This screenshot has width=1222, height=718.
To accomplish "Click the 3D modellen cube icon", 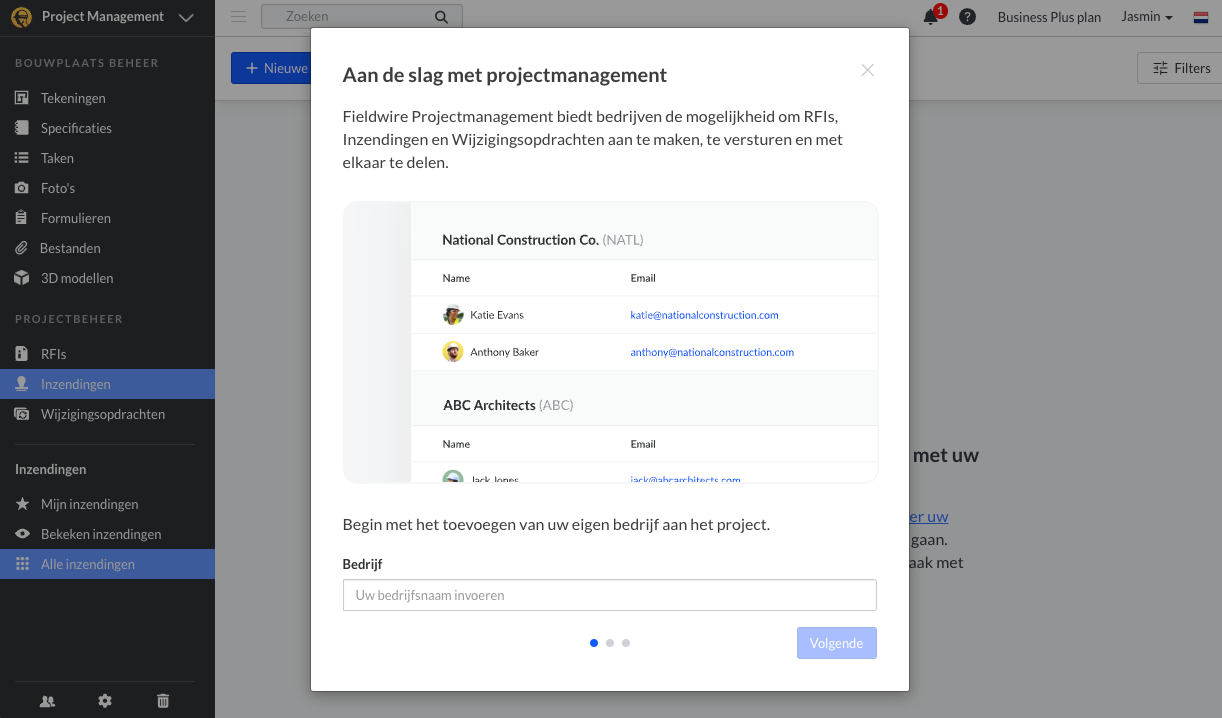I will tap(22, 278).
